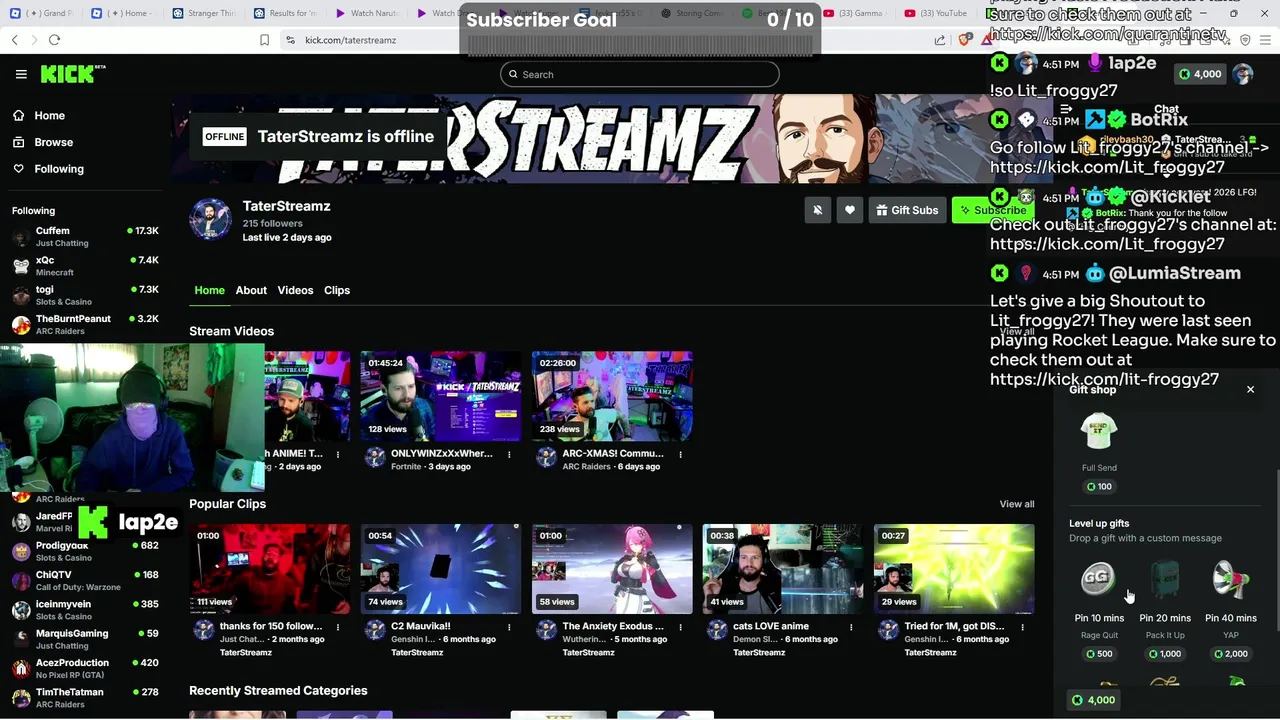Click the 500 Kicks price on Rage Quit
1280x720 pixels.
coord(1099,654)
